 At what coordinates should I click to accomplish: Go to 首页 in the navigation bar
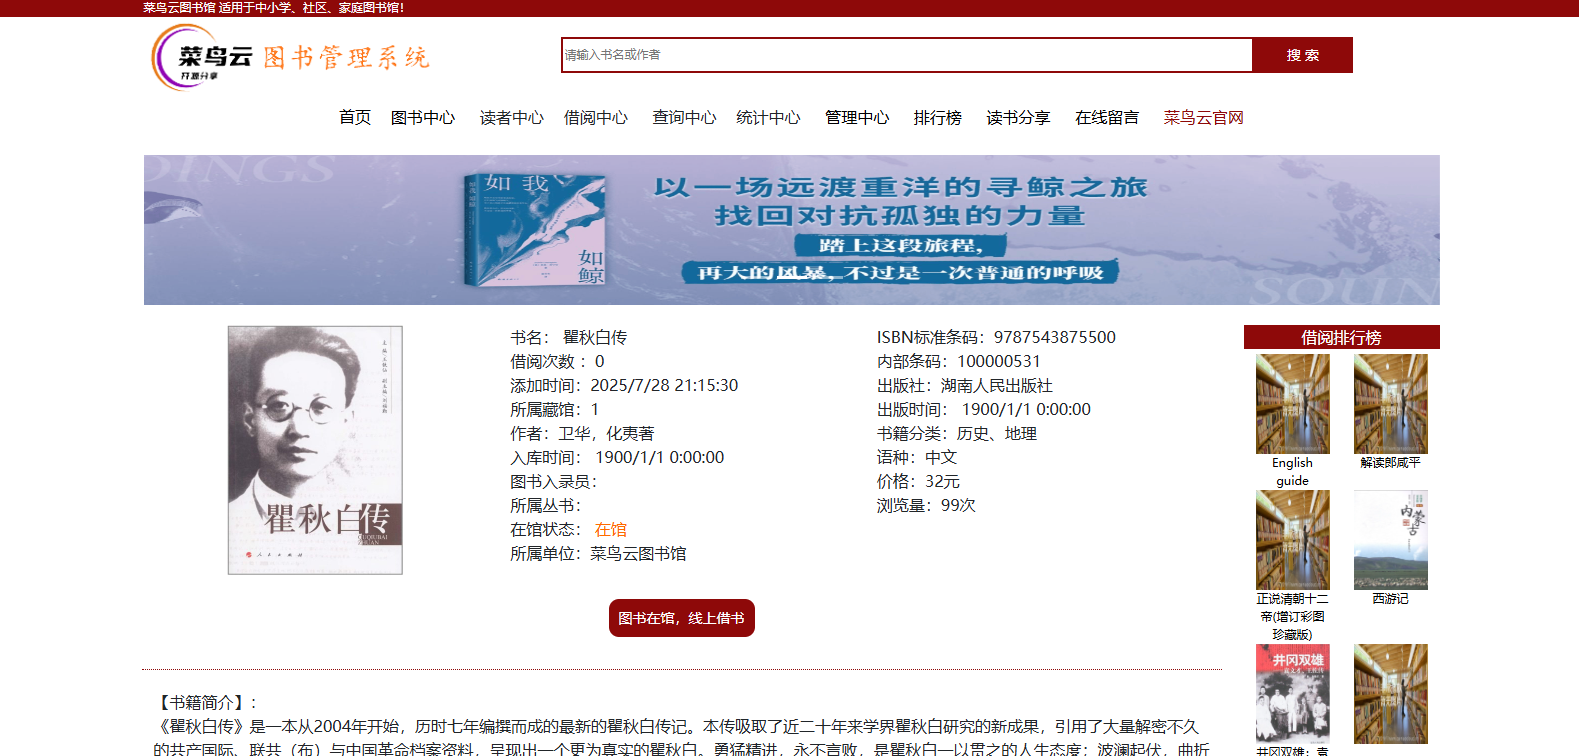355,118
